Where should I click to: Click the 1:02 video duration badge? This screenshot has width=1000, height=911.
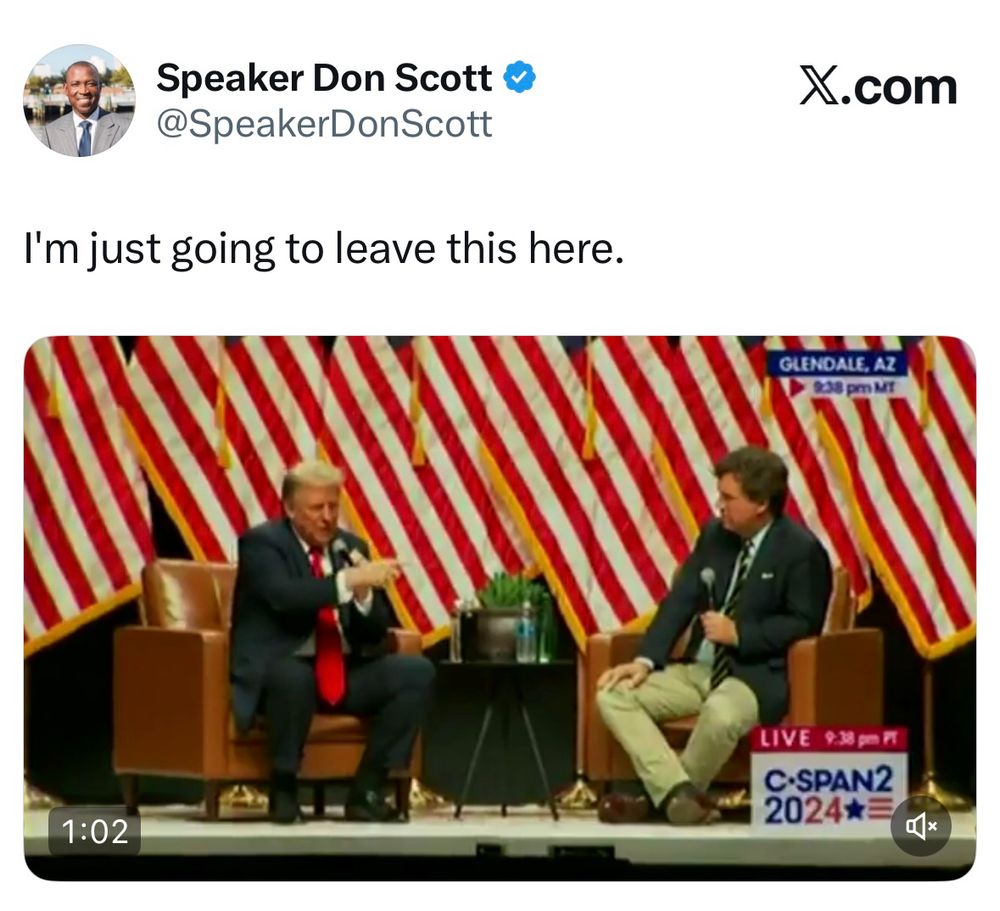tap(95, 831)
